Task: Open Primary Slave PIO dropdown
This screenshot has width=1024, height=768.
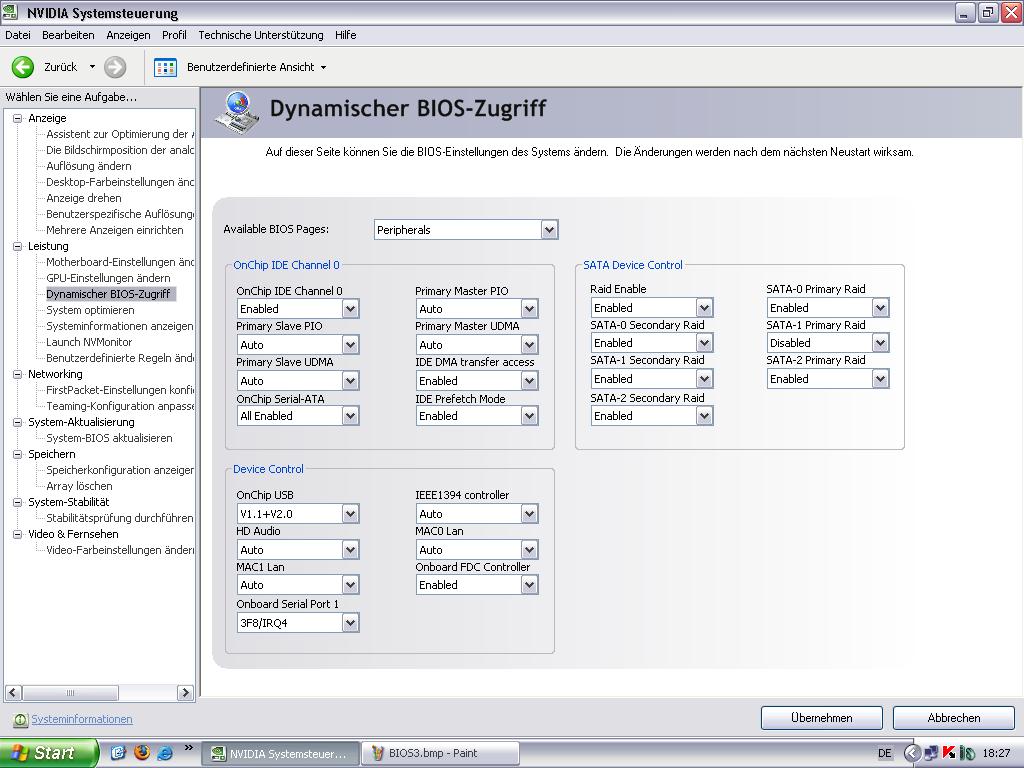Action: [298, 345]
